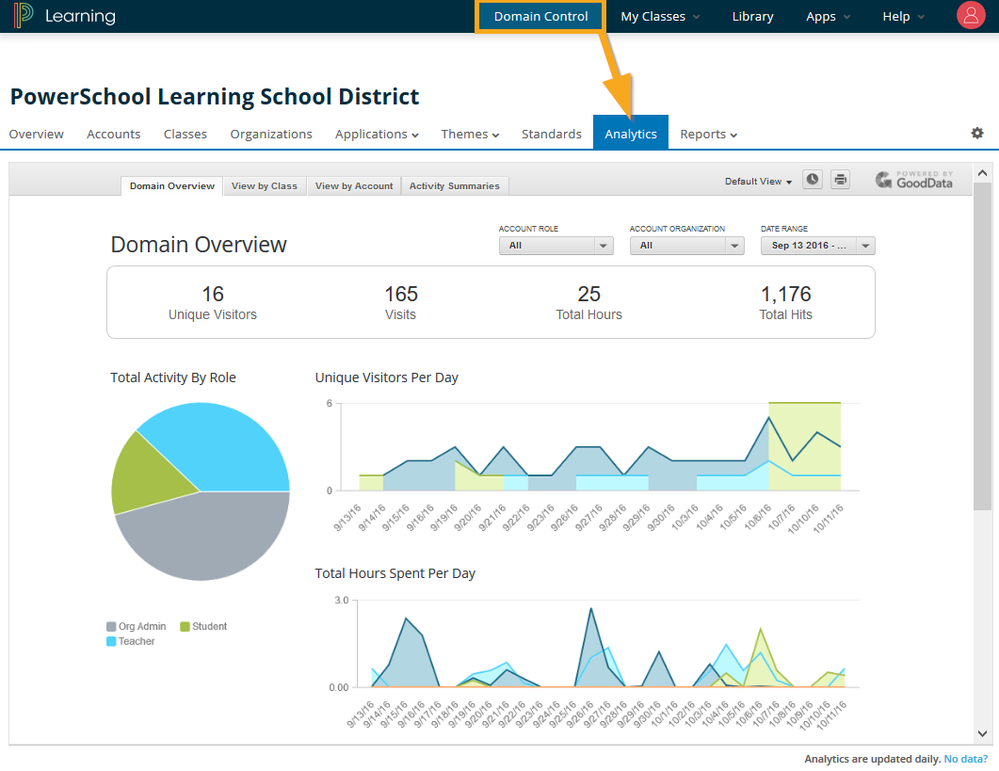Click the dashboard vertical scrollbar thumb
Image resolution: width=999 pixels, height=771 pixels.
[982, 346]
